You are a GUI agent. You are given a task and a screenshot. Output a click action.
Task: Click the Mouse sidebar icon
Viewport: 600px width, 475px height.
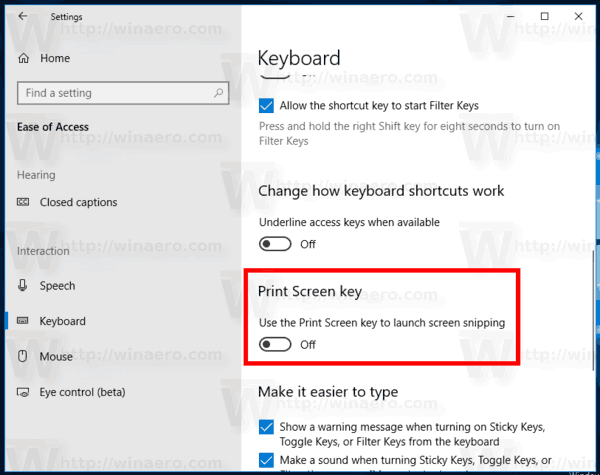[x=23, y=356]
